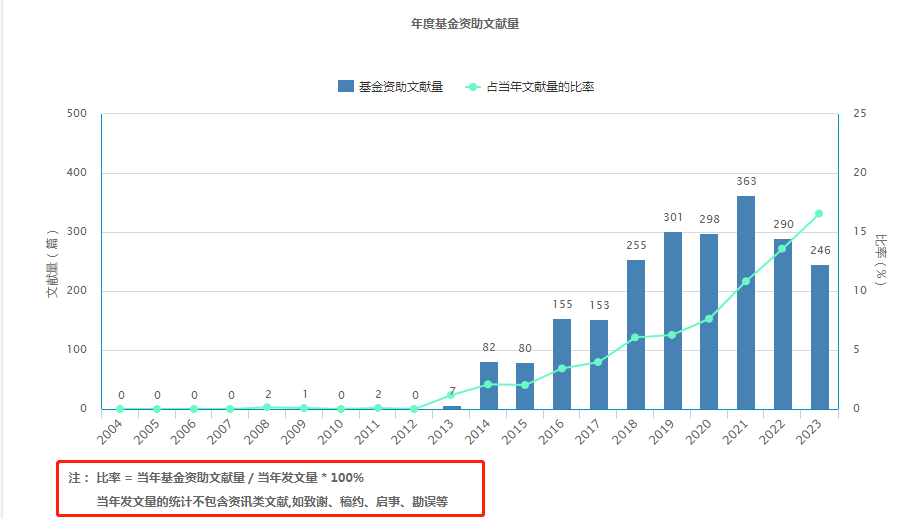Click the 2023 bar labeled 246
This screenshot has width=913, height=519.
[819, 337]
